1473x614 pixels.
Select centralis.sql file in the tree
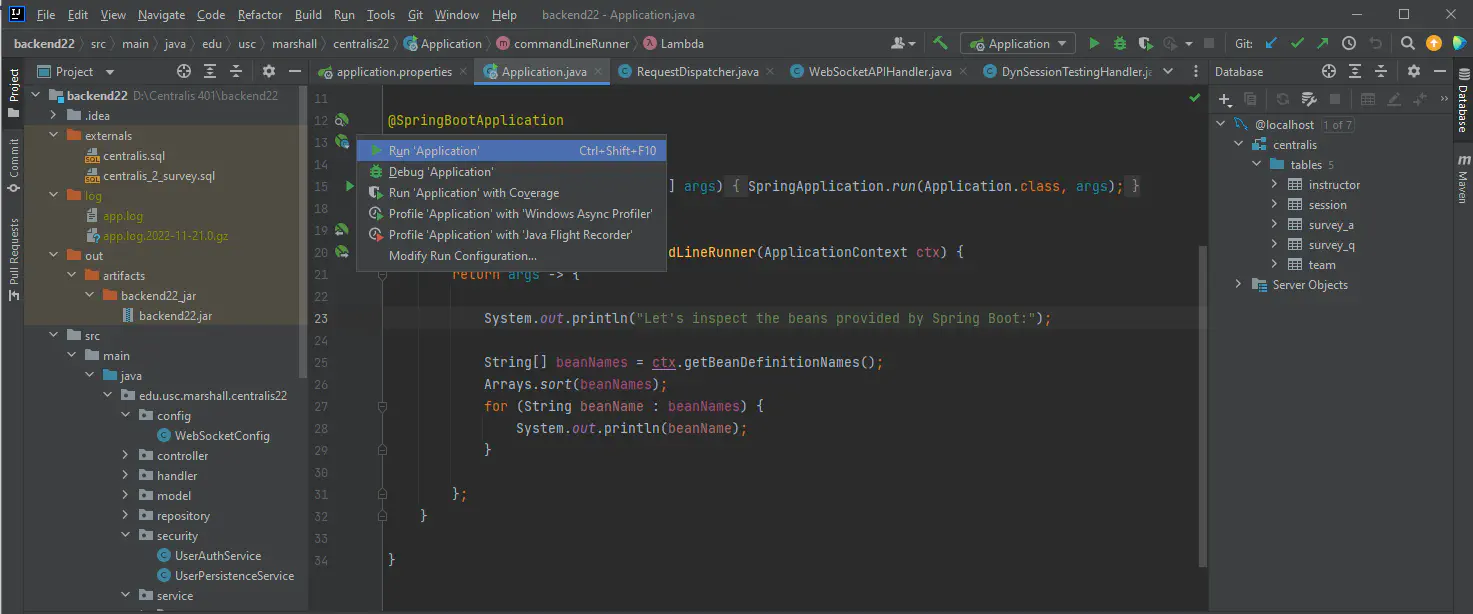pyautogui.click(x=134, y=156)
